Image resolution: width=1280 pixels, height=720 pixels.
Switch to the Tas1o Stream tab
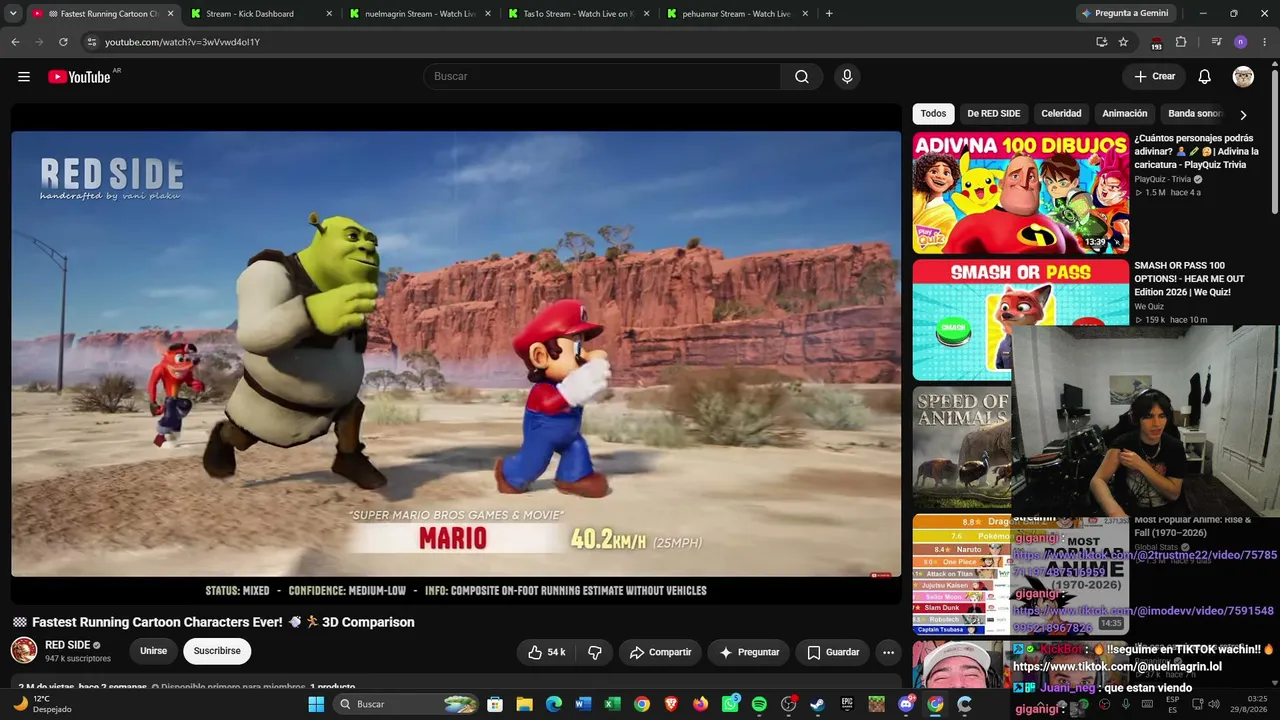coord(577,14)
